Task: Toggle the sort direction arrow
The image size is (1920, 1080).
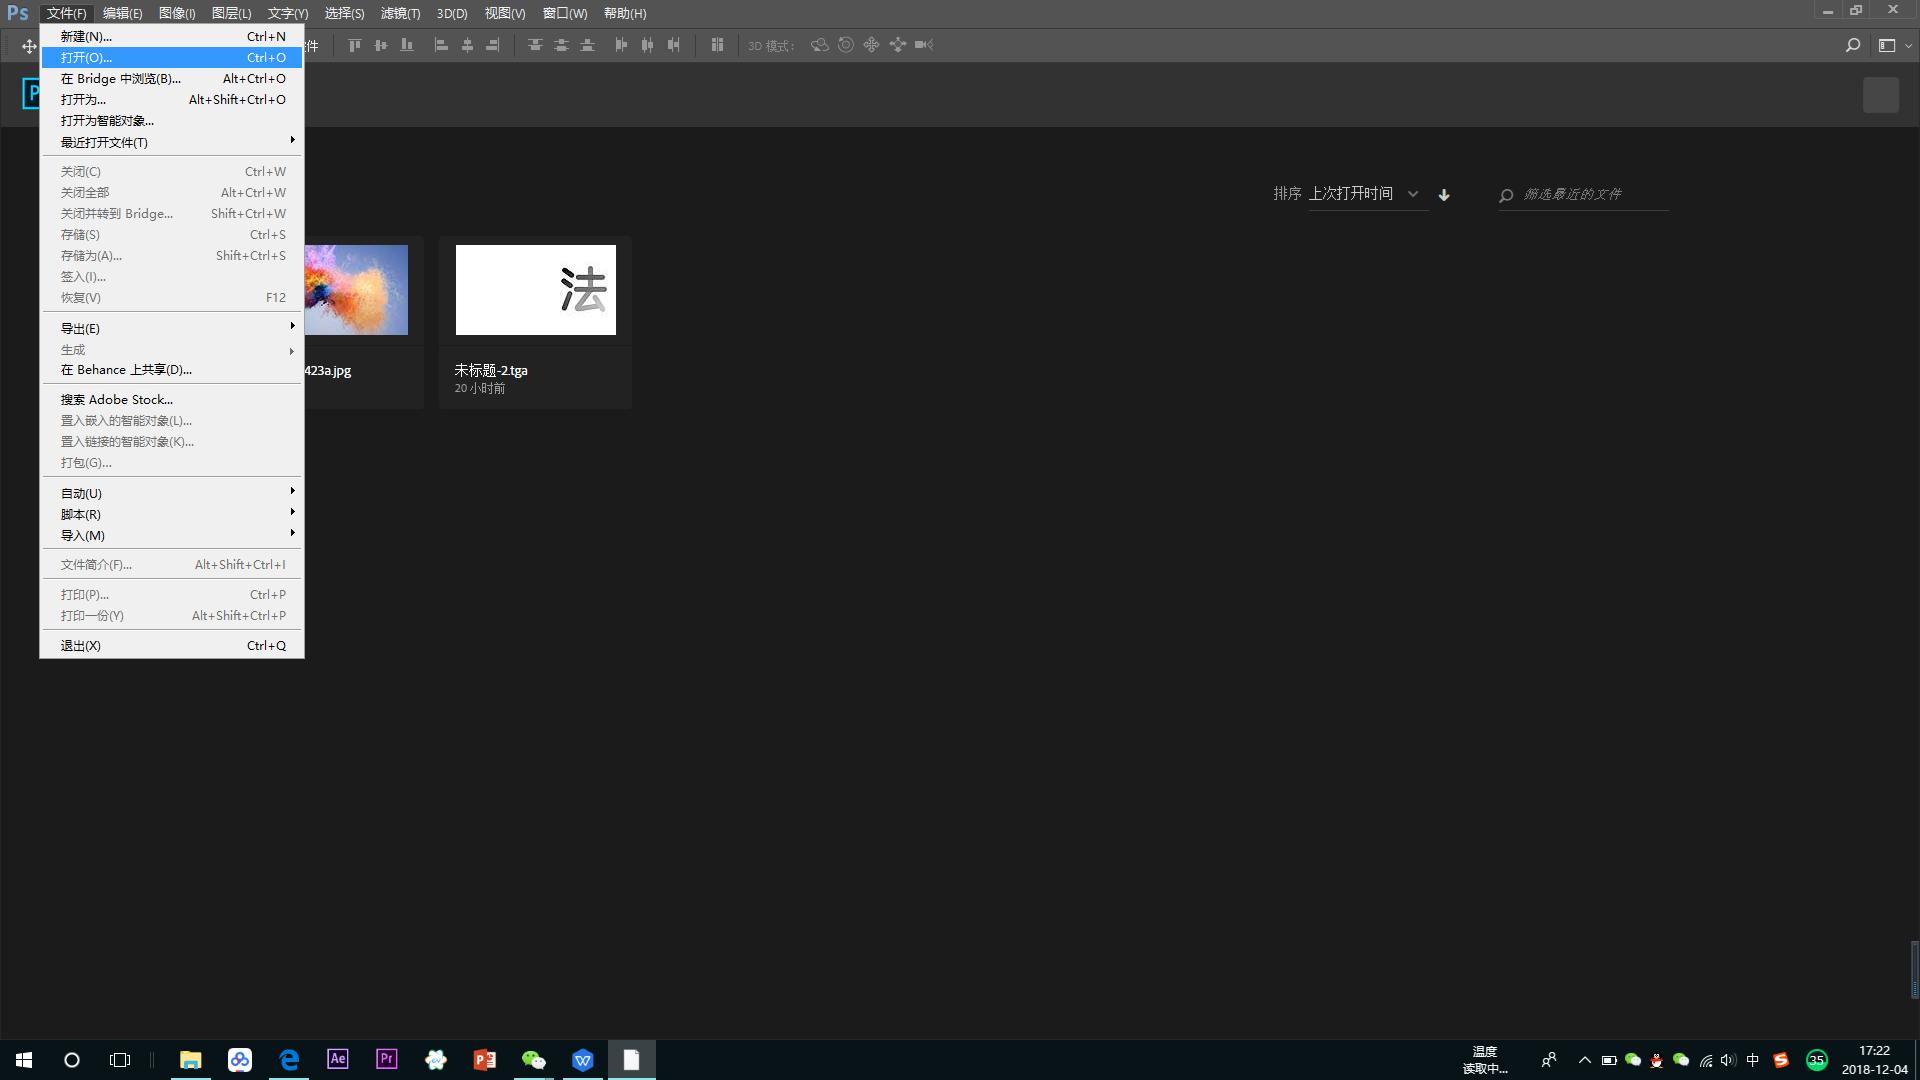Action: [x=1444, y=195]
